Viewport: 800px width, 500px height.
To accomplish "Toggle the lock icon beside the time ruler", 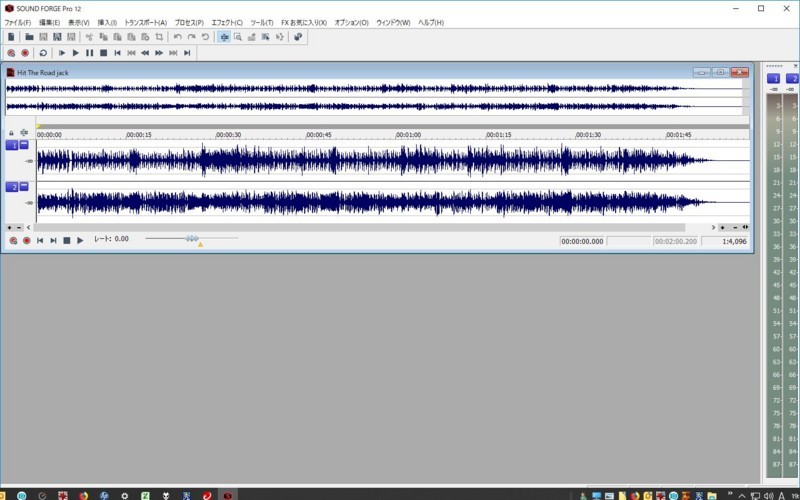I will click(11, 133).
